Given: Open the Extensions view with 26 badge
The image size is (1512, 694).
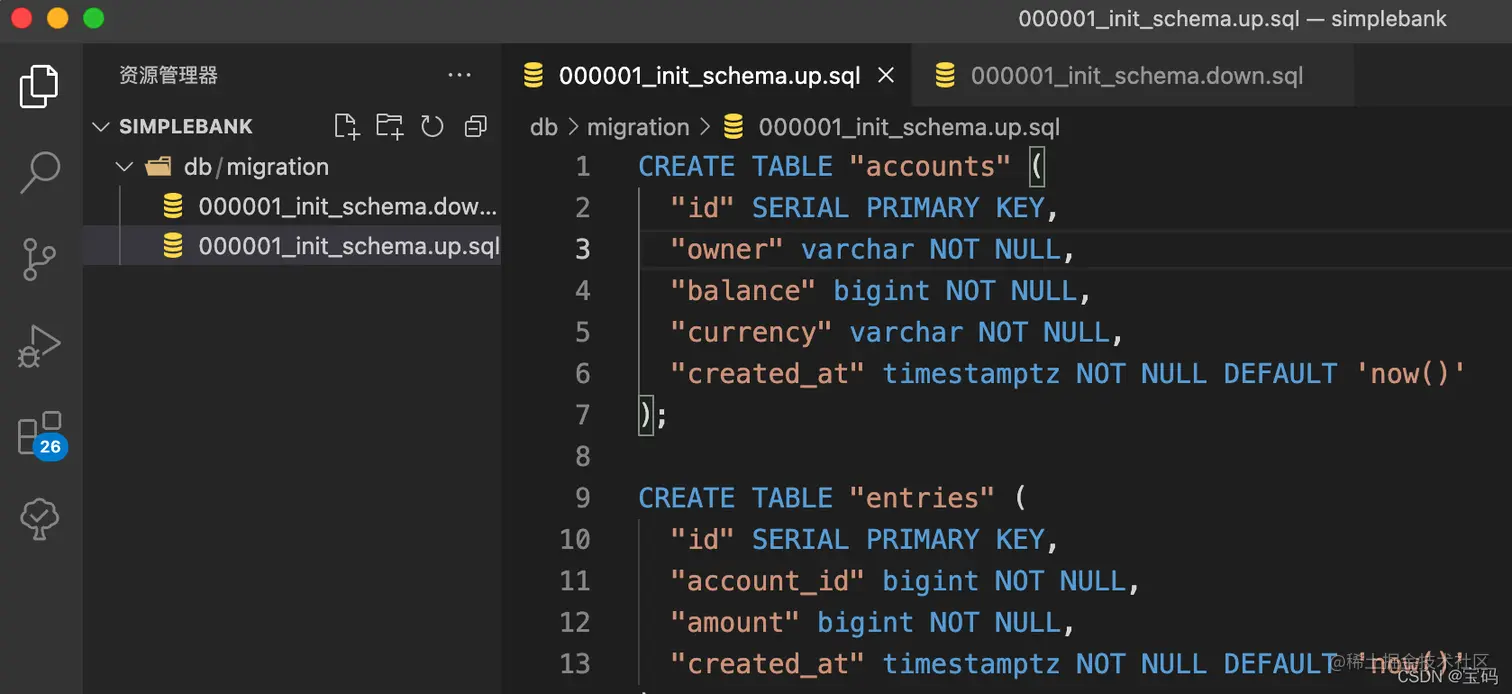Looking at the screenshot, I should click(40, 434).
